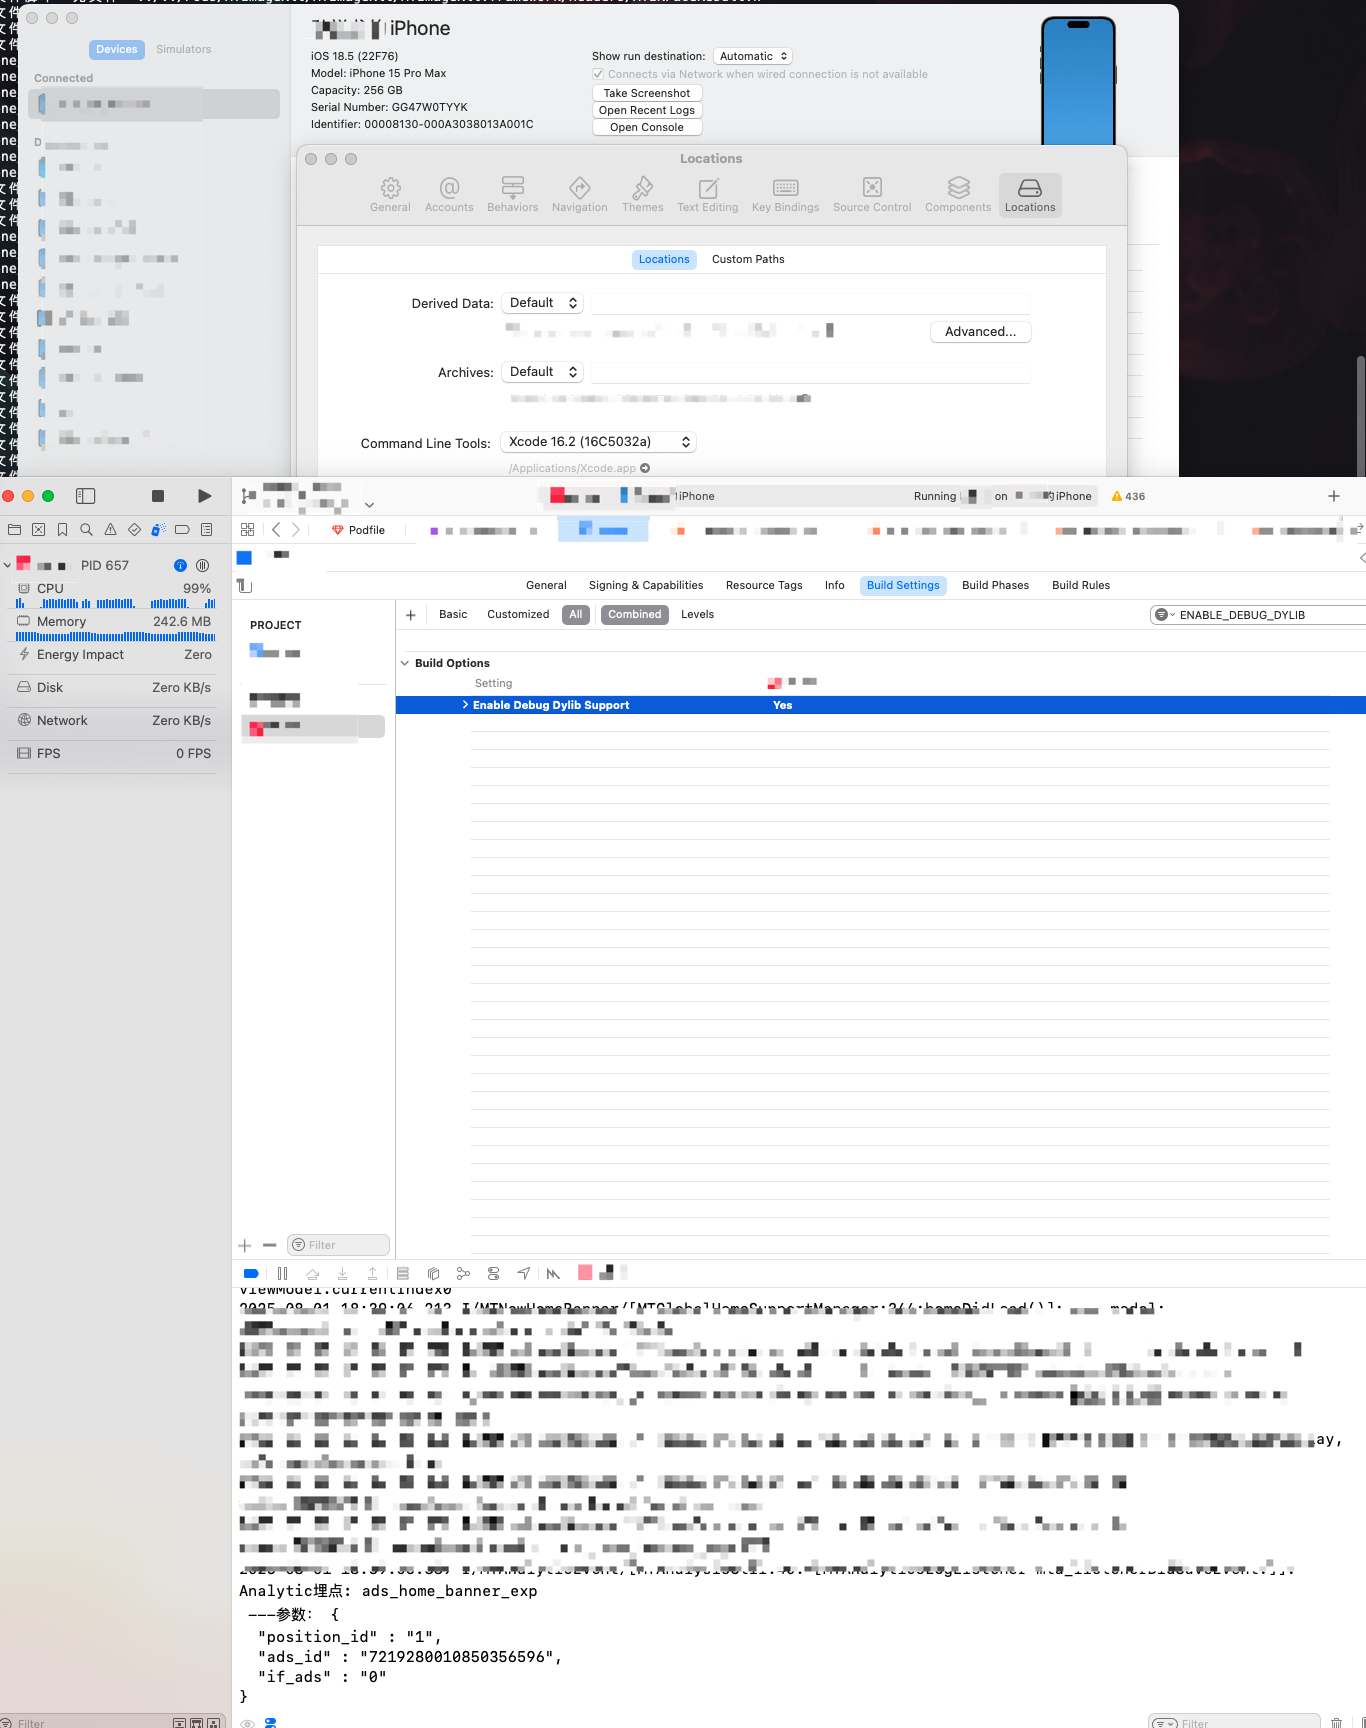Click the related items grid icon in editor

[x=248, y=530]
